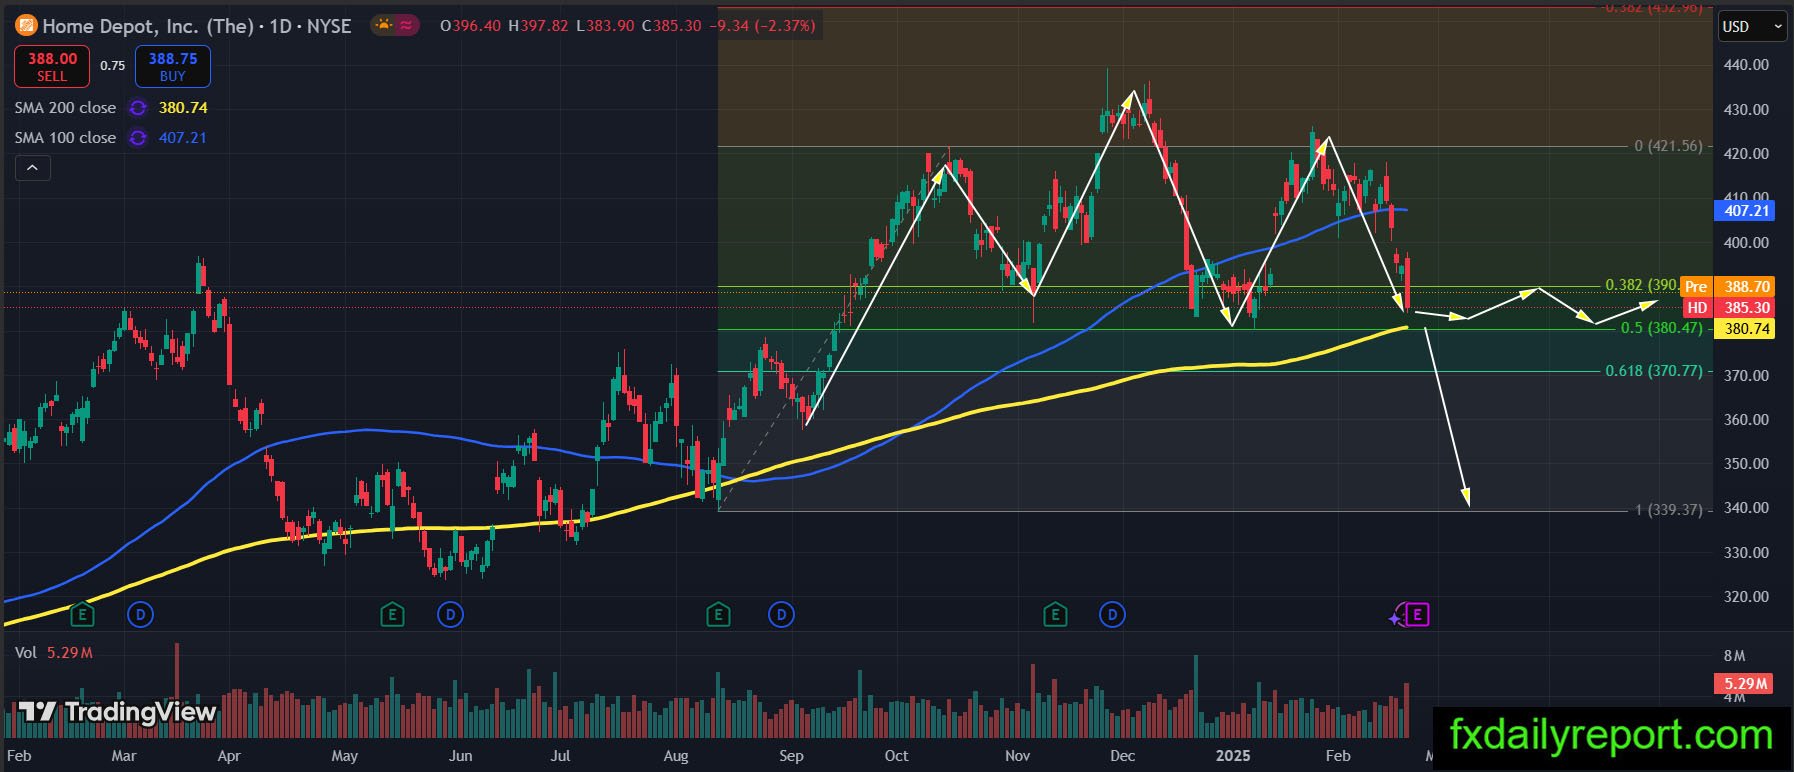Screen dimensions: 1794x772
Task: Click the earnings E marker before March
Action: coord(83,614)
